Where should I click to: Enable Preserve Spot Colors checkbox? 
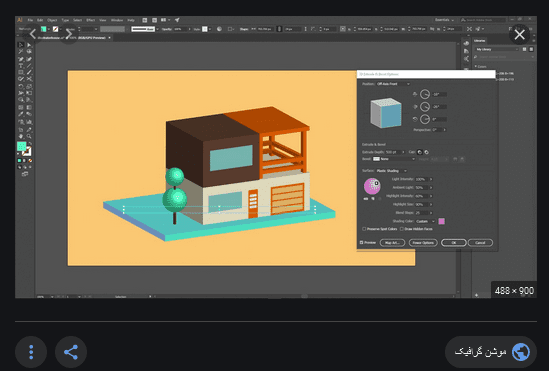click(364, 229)
